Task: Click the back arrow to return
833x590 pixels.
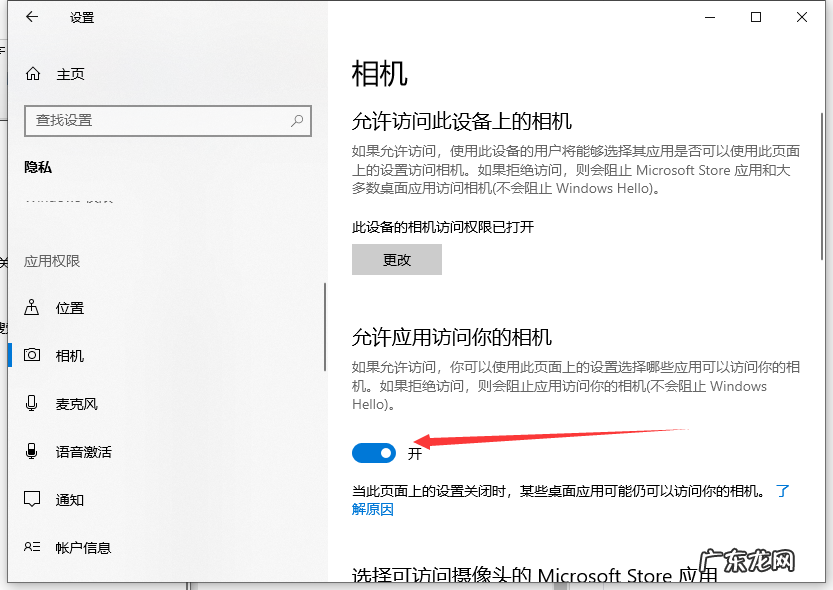Action: (x=31, y=16)
